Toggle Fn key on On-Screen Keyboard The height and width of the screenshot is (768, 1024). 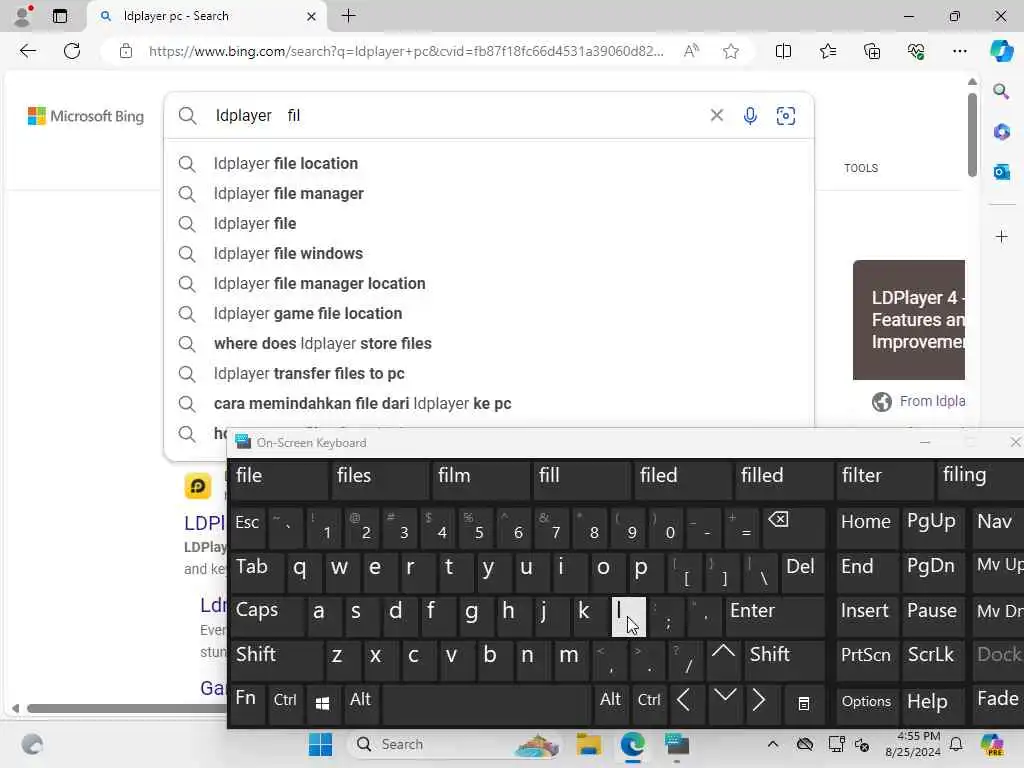click(x=248, y=703)
